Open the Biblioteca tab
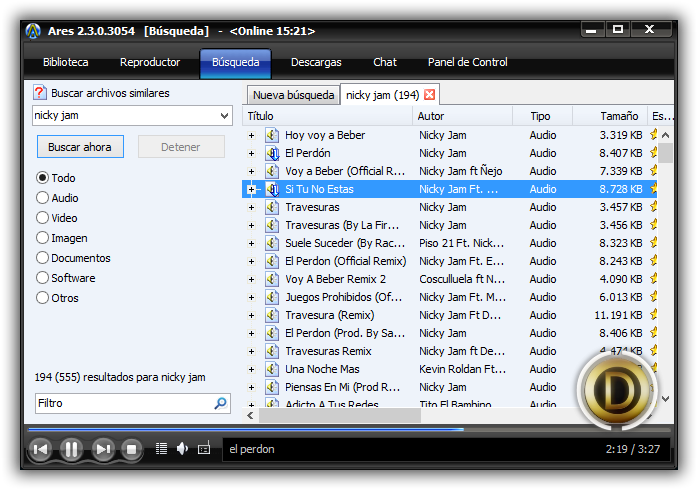The height and width of the screenshot is (490, 698). [65, 62]
